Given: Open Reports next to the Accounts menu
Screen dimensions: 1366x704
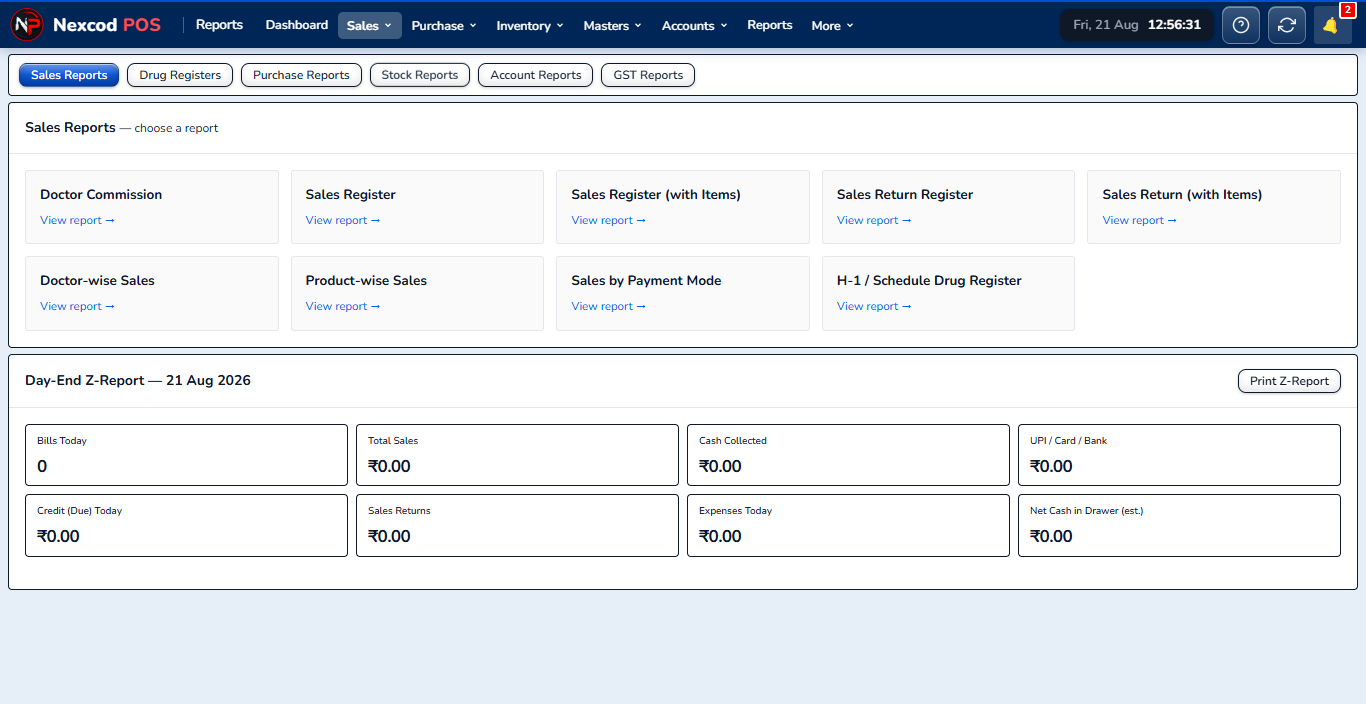Looking at the screenshot, I should 770,25.
